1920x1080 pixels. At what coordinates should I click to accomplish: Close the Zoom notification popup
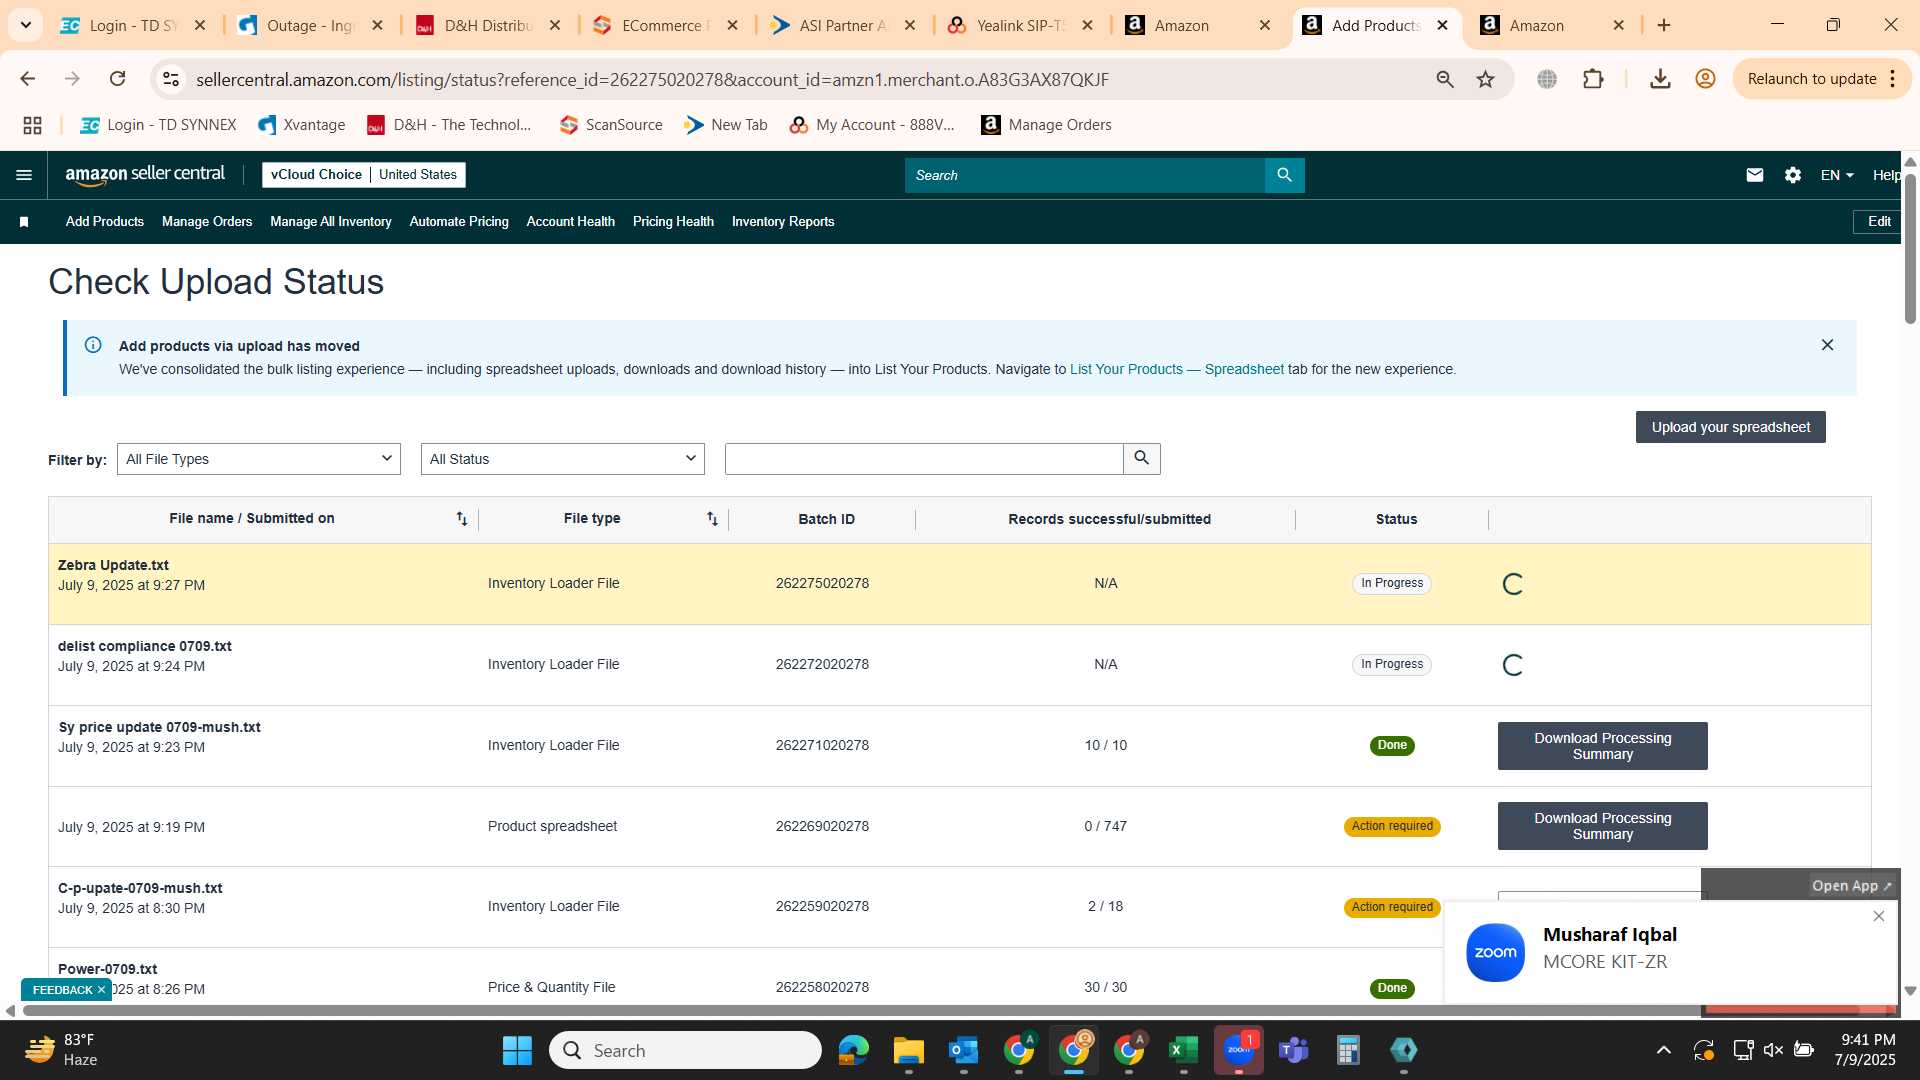pos(1879,916)
